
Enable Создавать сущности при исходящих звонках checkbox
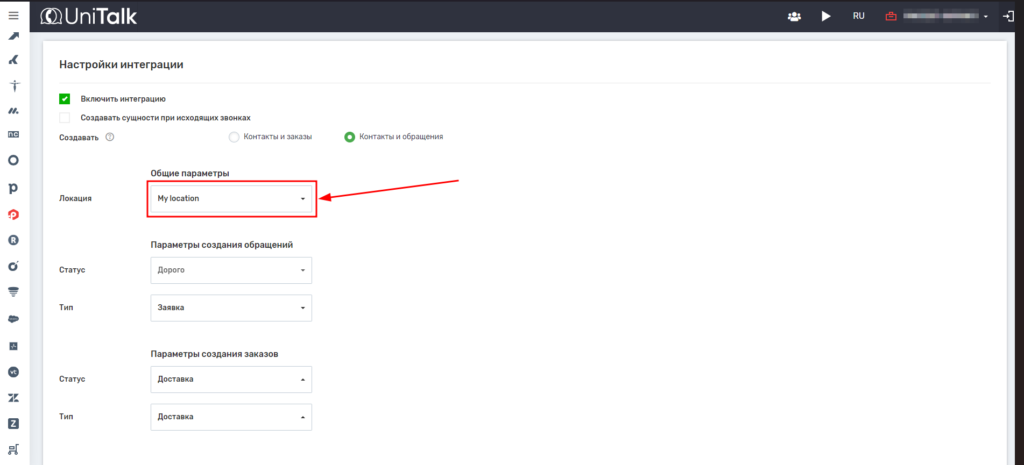(x=65, y=118)
